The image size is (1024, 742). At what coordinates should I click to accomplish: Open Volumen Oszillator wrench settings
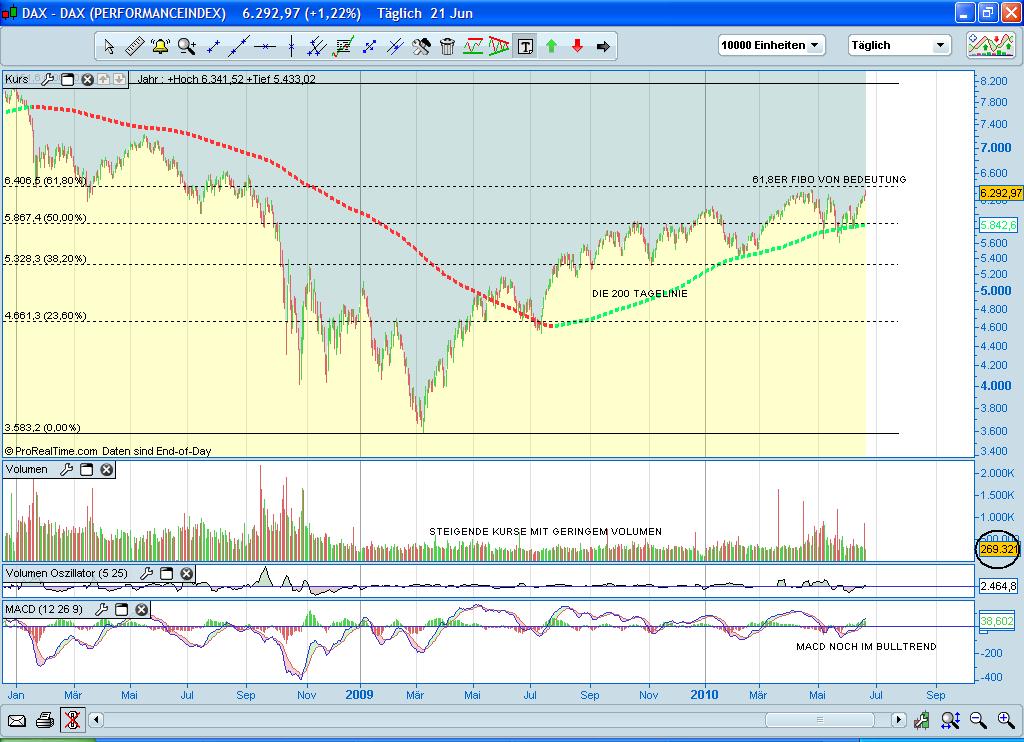(x=146, y=573)
